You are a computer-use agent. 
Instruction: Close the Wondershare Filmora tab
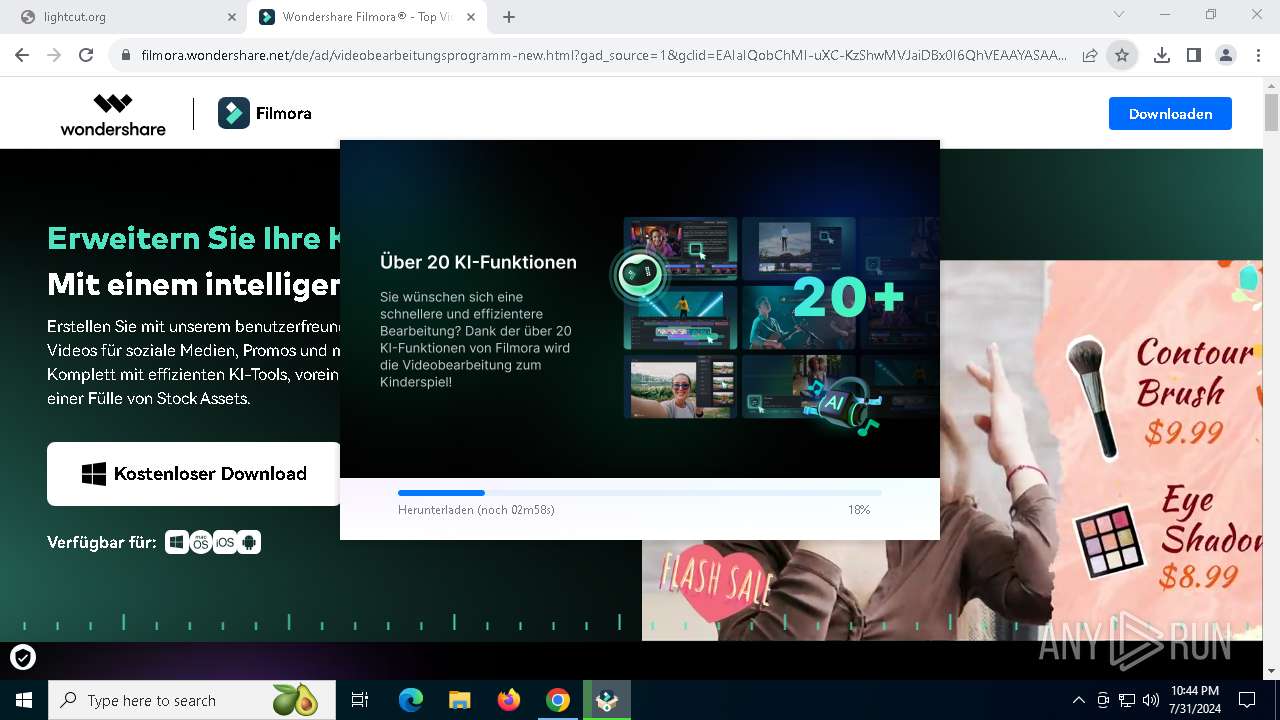pyautogui.click(x=471, y=17)
